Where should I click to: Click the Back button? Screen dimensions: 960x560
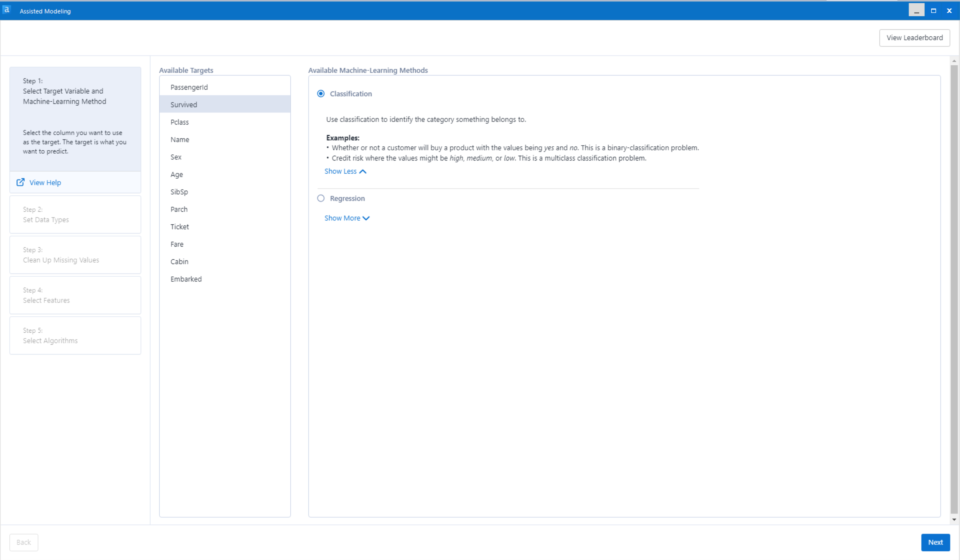[x=24, y=542]
